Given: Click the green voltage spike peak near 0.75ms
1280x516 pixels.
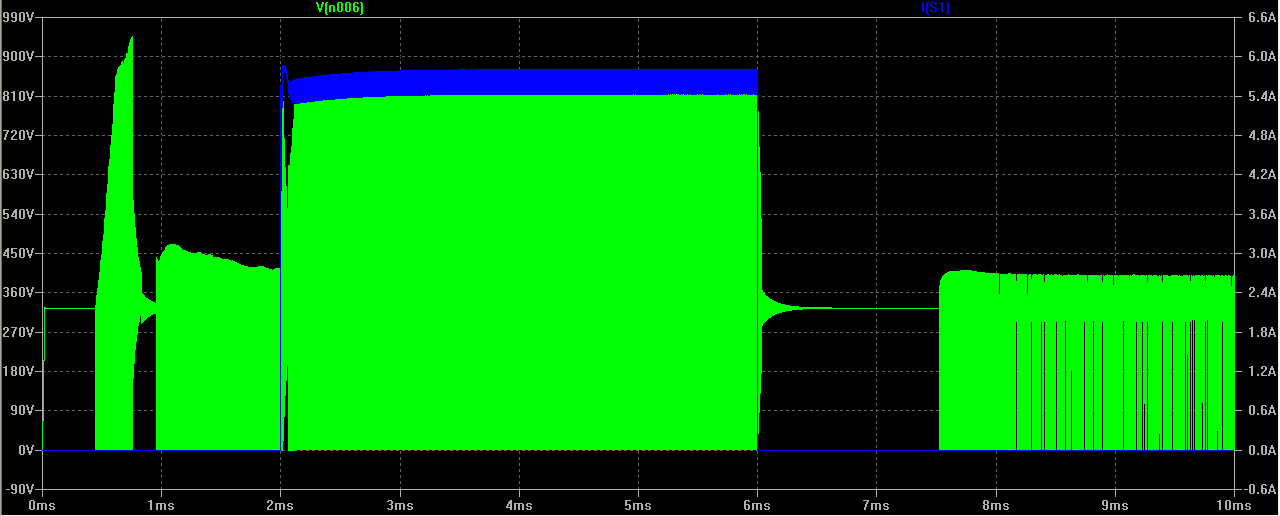Looking at the screenshot, I should point(131,38).
